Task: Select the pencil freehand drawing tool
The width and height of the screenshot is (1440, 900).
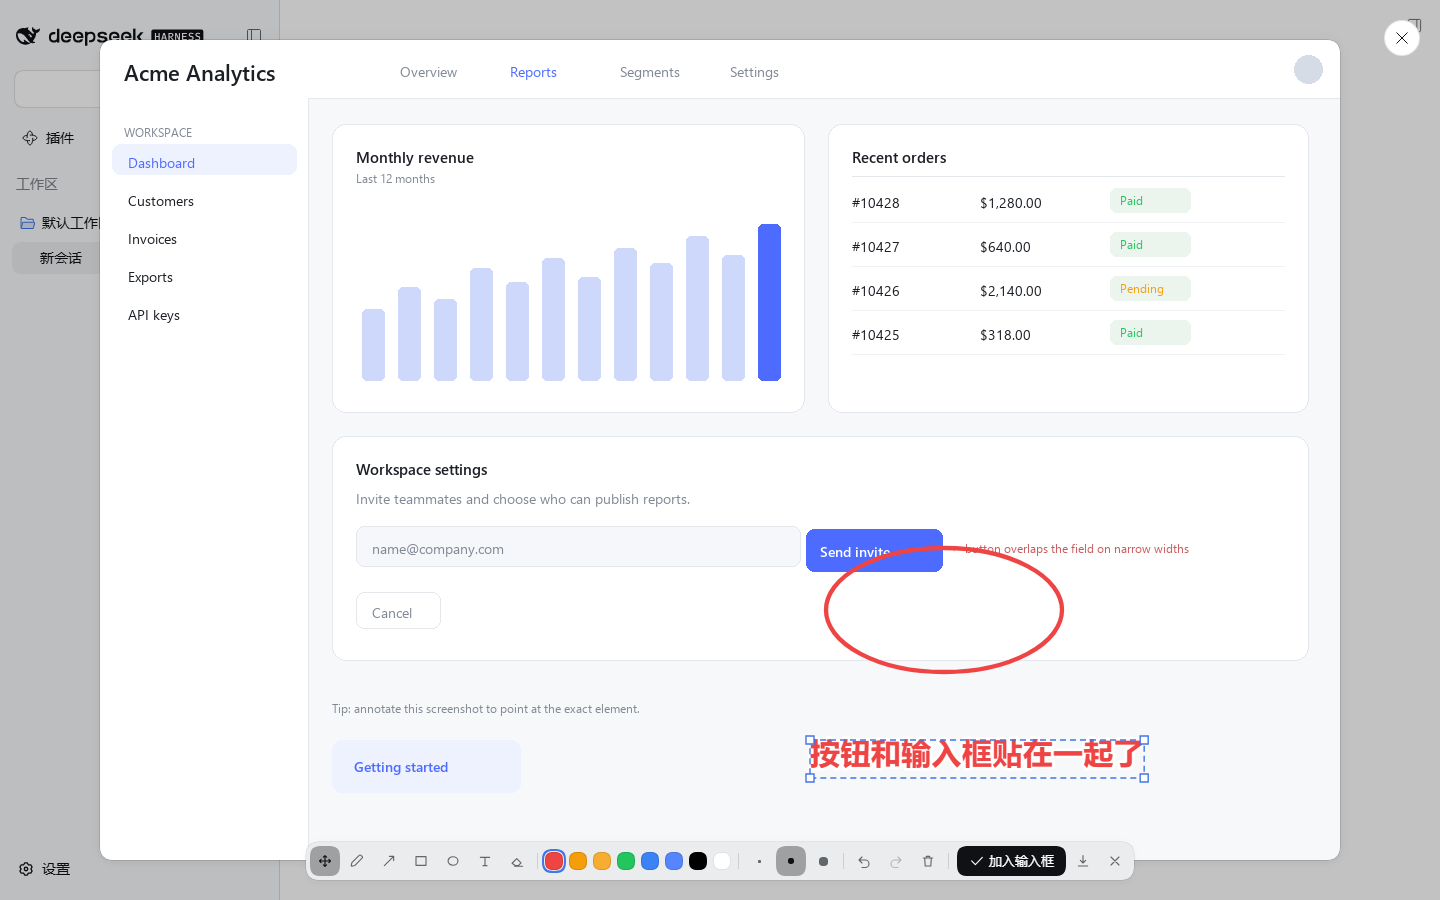Action: 357,861
